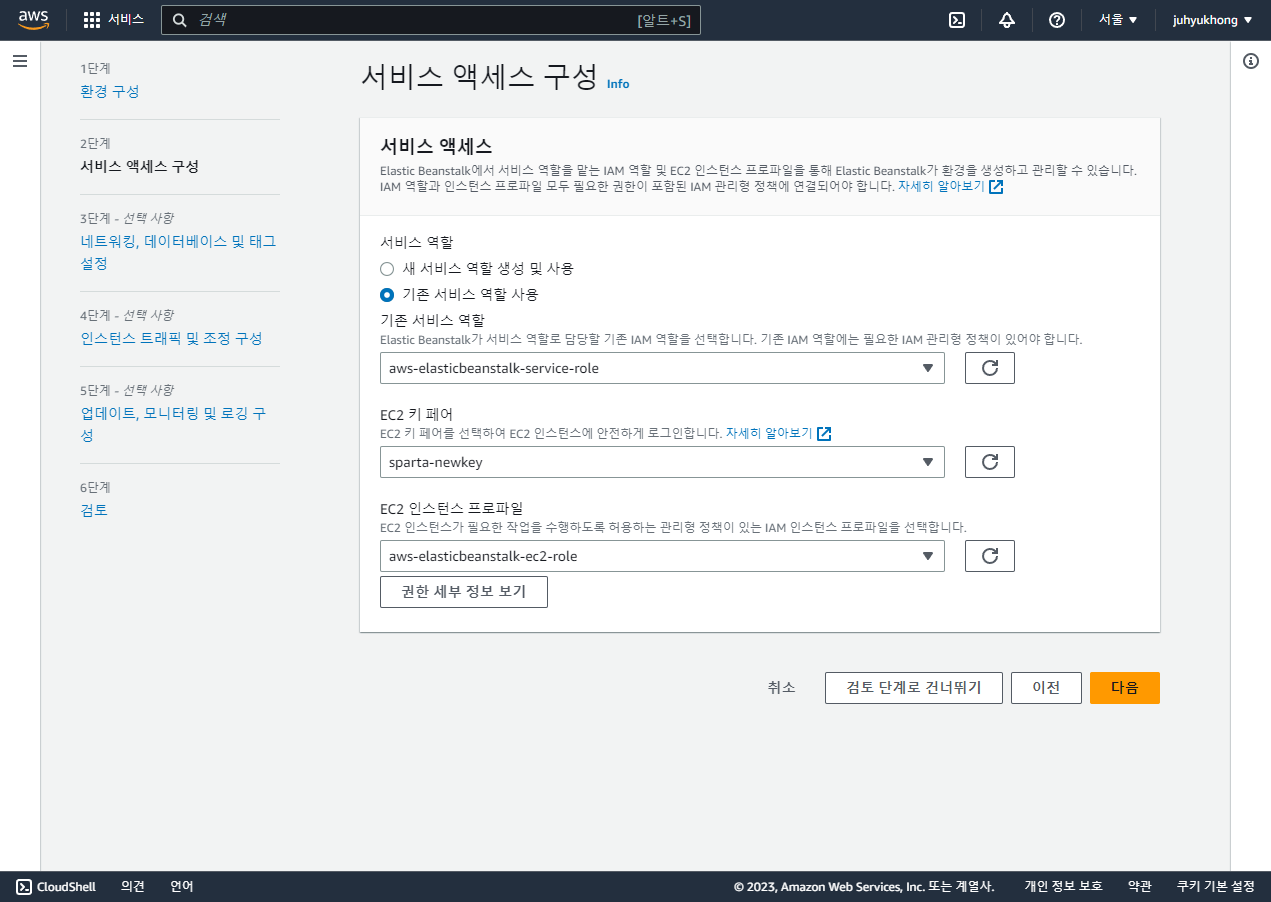Click the EC2 인스턴스 프로파일 label text

tap(452, 508)
